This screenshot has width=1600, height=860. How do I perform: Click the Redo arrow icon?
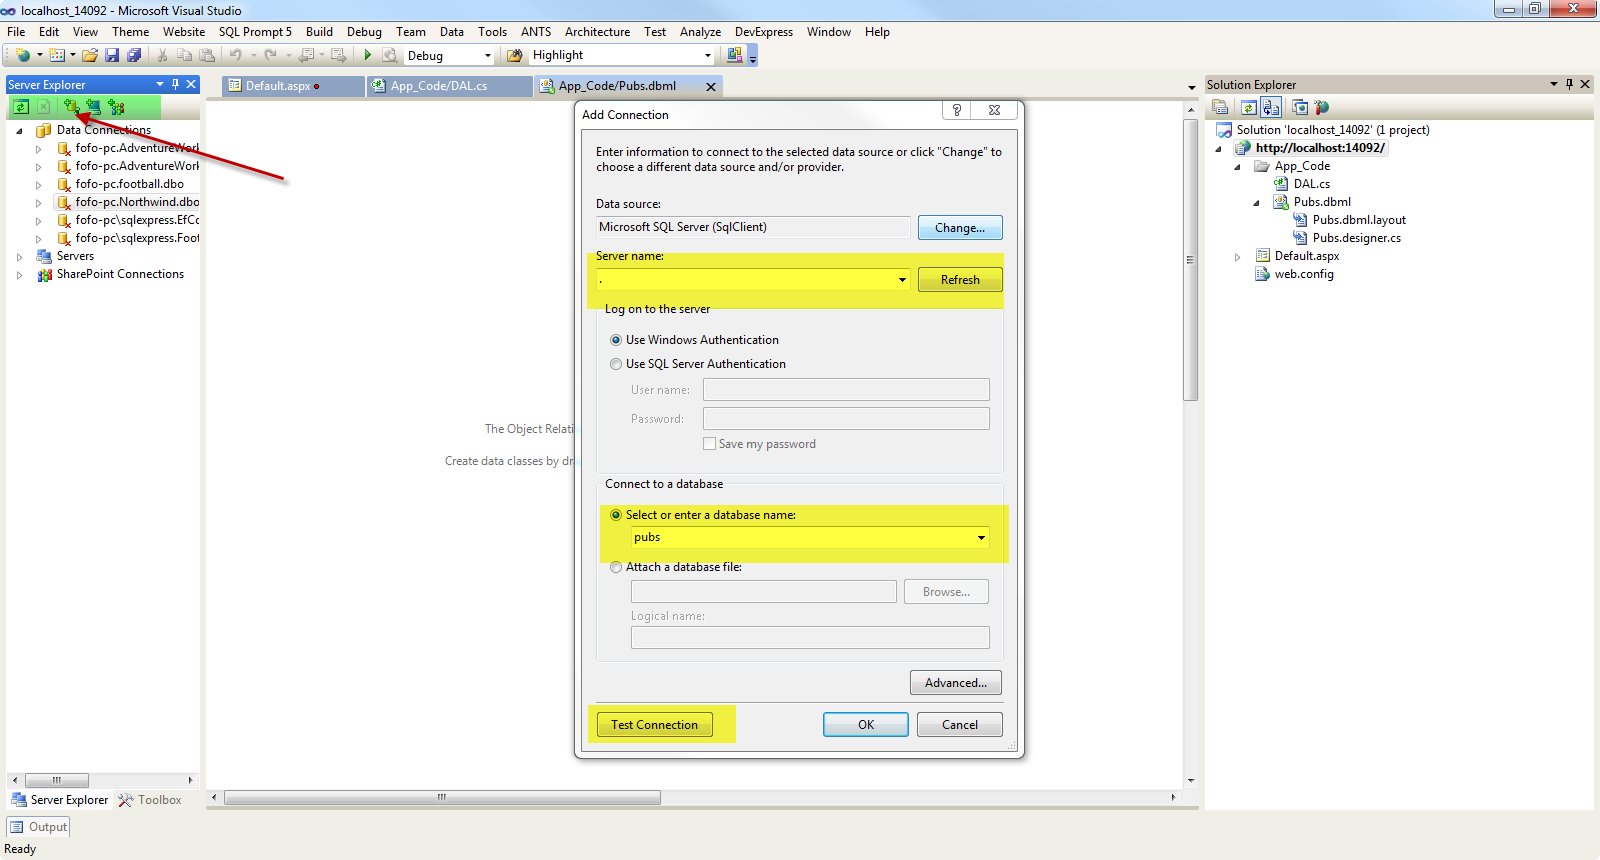pos(270,55)
